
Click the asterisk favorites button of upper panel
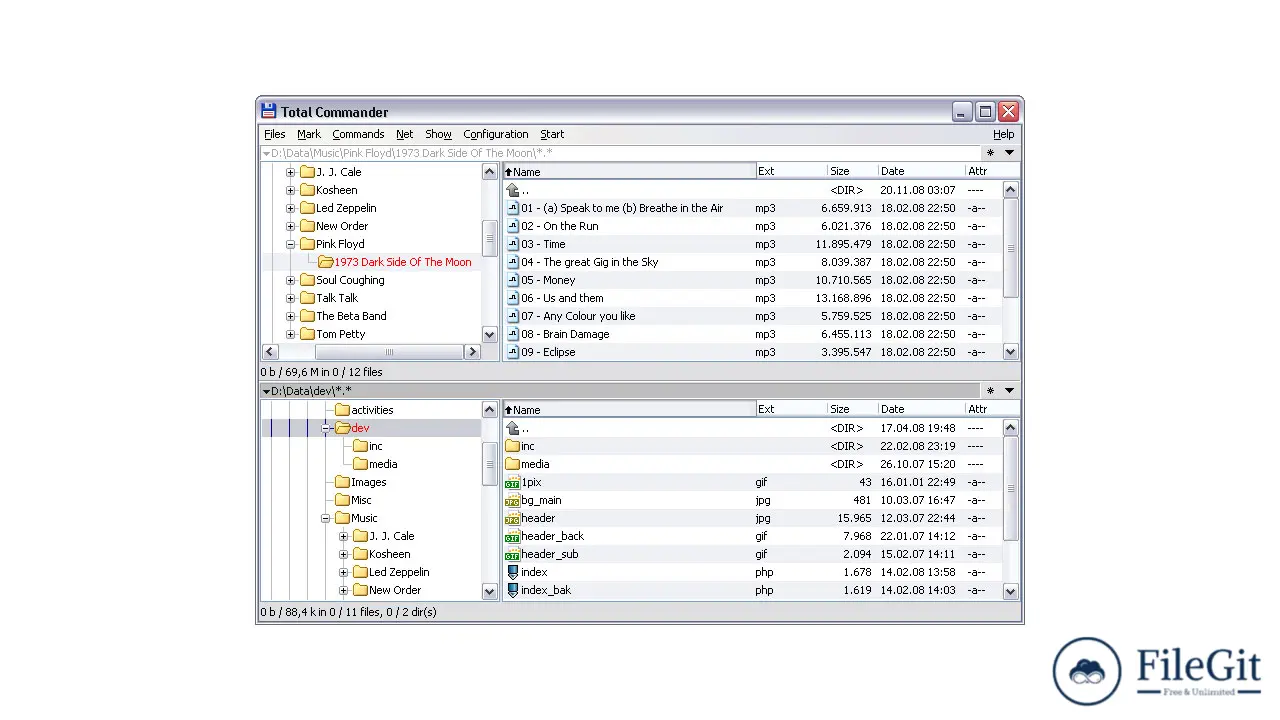(x=990, y=153)
